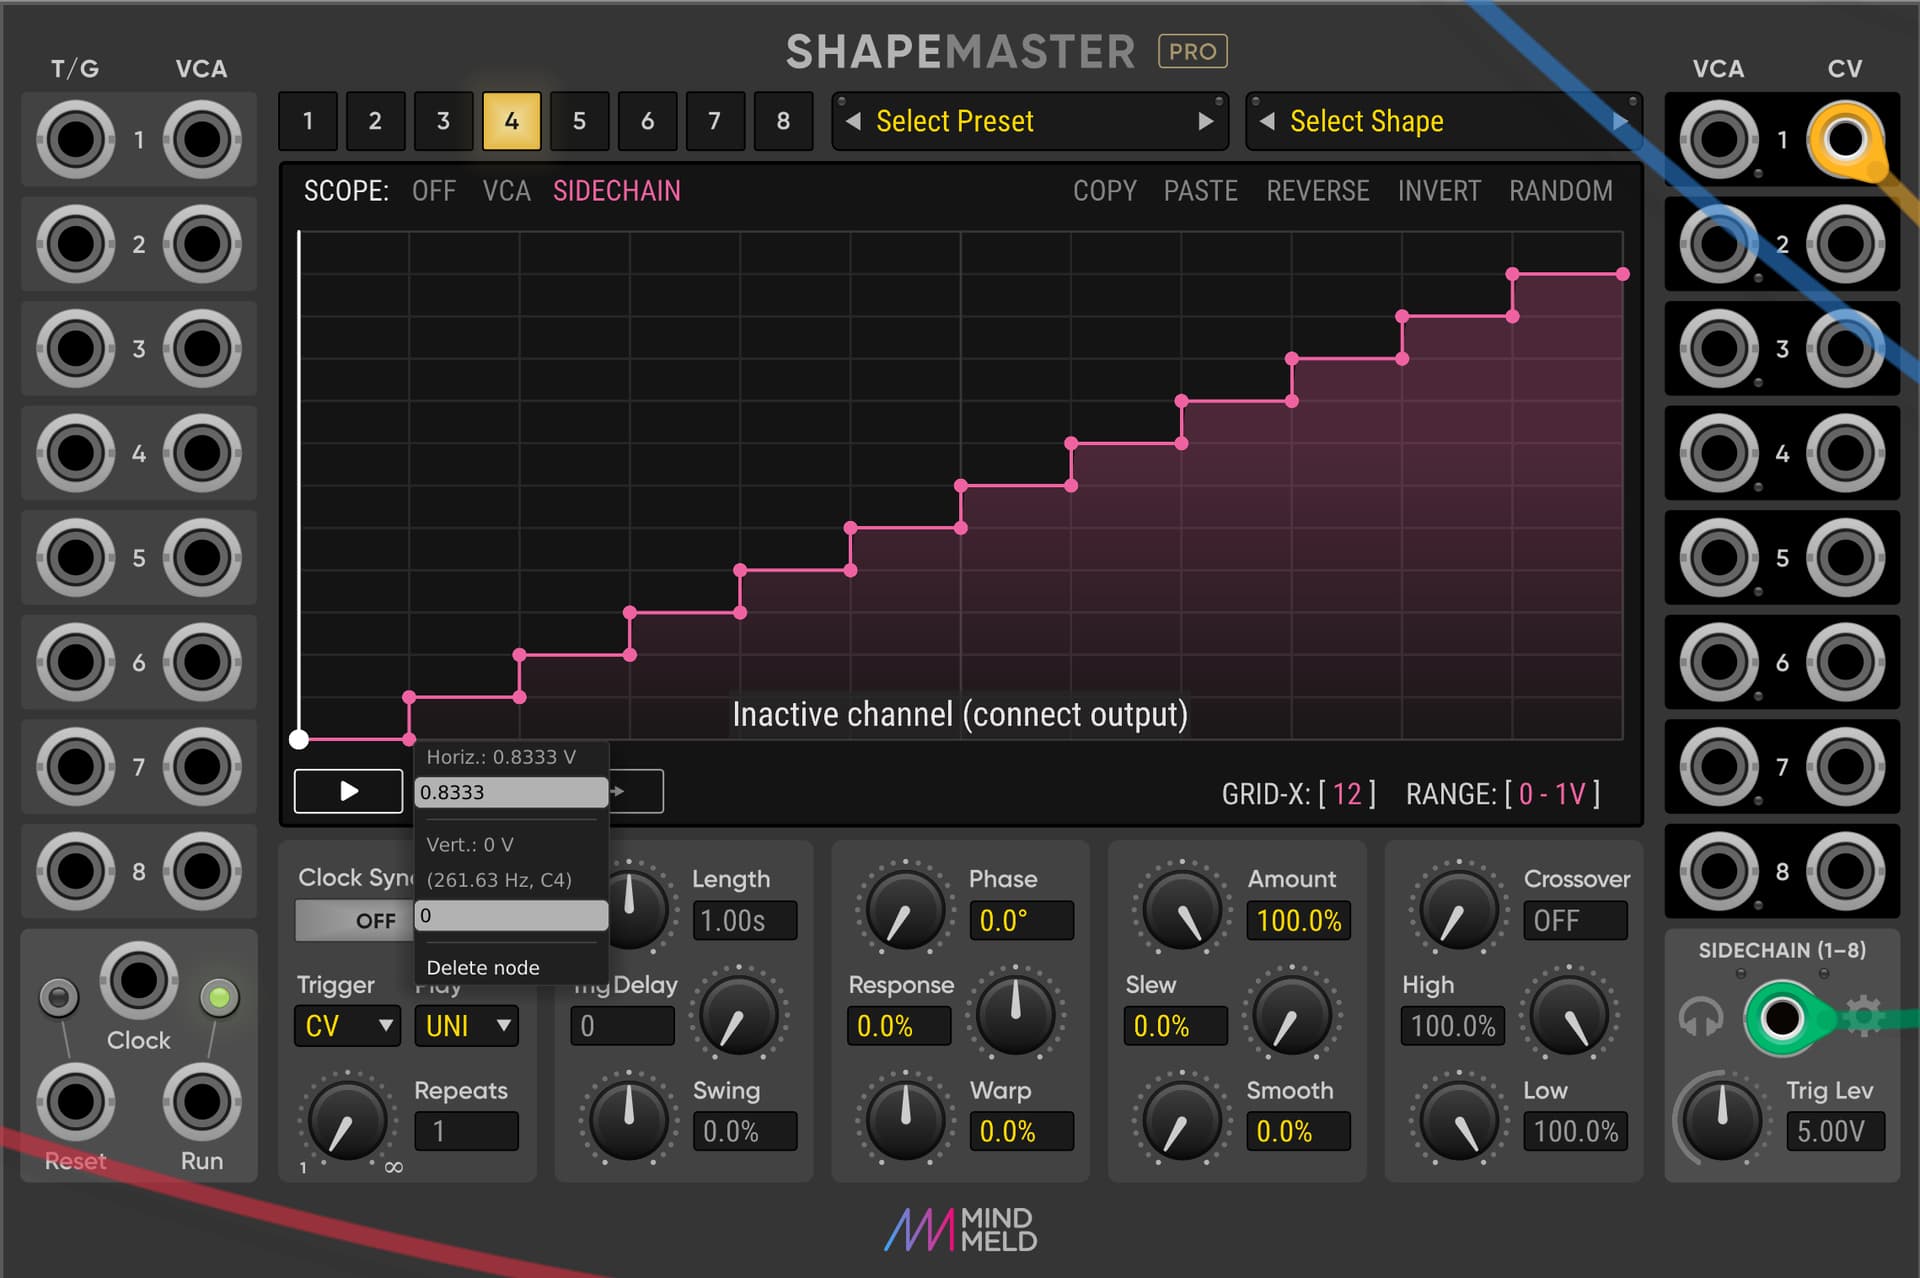Click the Amount knob
The image size is (1920, 1278).
click(1182, 910)
